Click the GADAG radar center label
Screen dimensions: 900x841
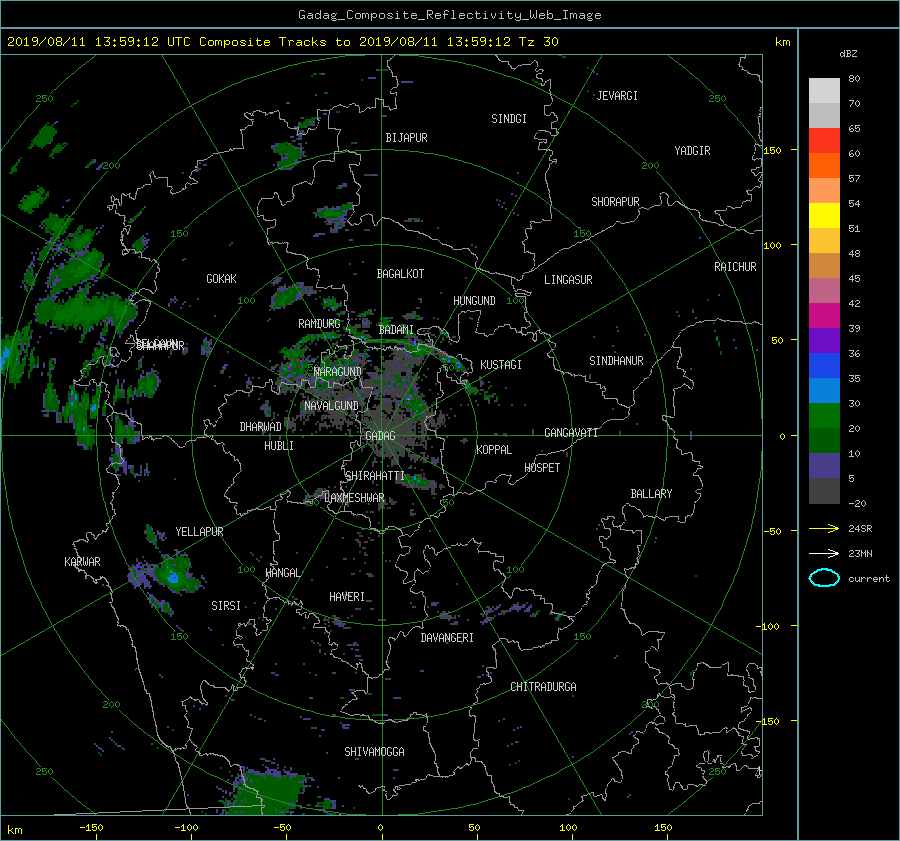coord(380,436)
